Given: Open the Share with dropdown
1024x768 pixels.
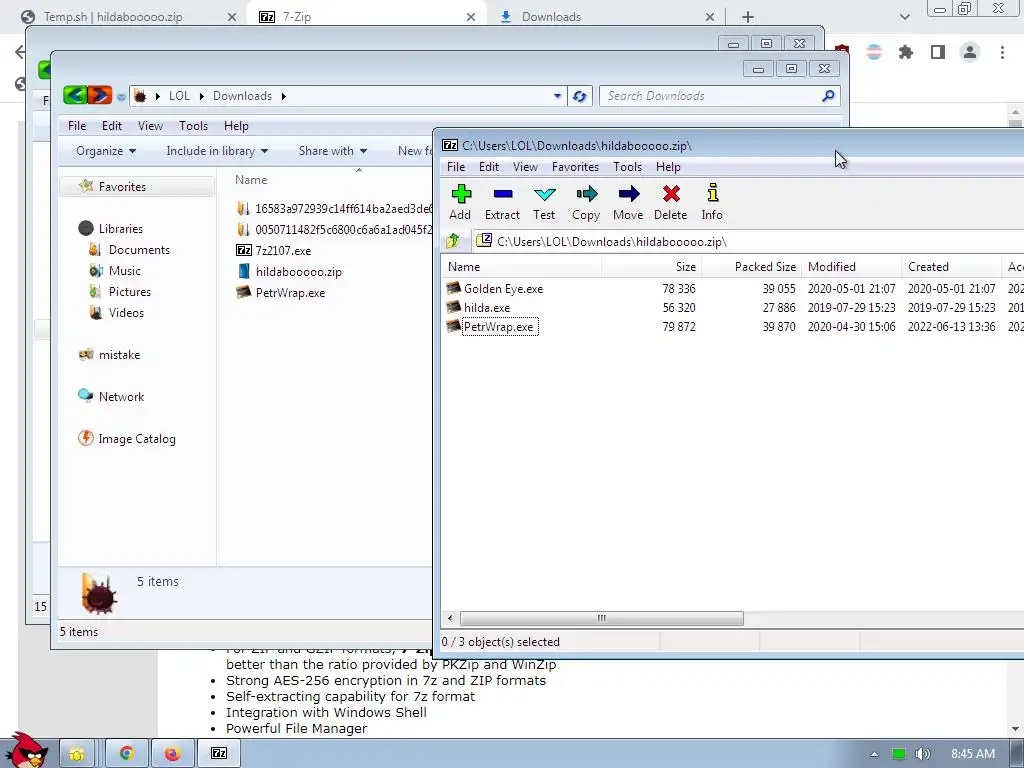Looking at the screenshot, I should click(332, 151).
